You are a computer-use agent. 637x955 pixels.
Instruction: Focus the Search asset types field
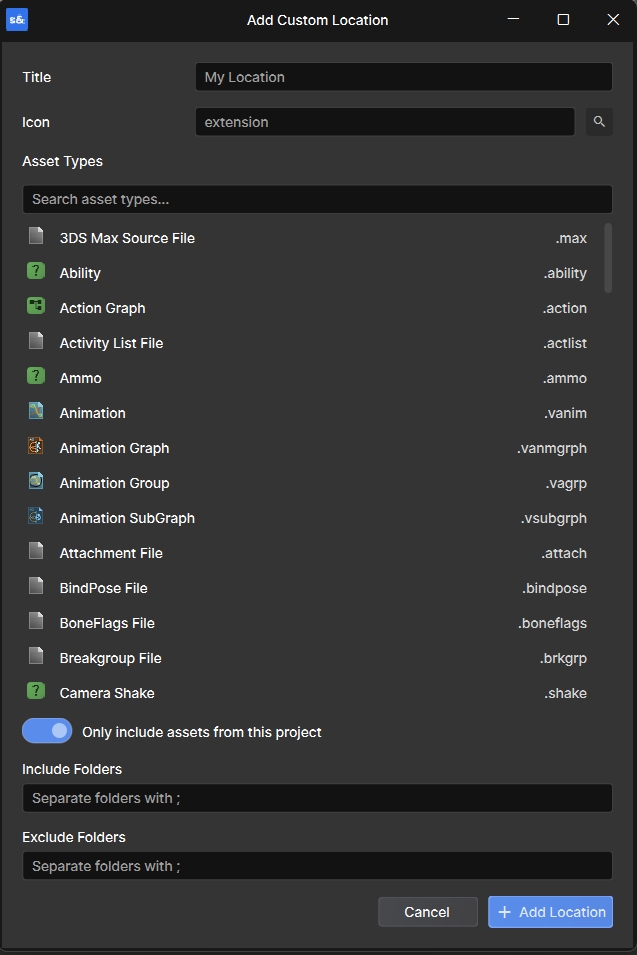(317, 199)
